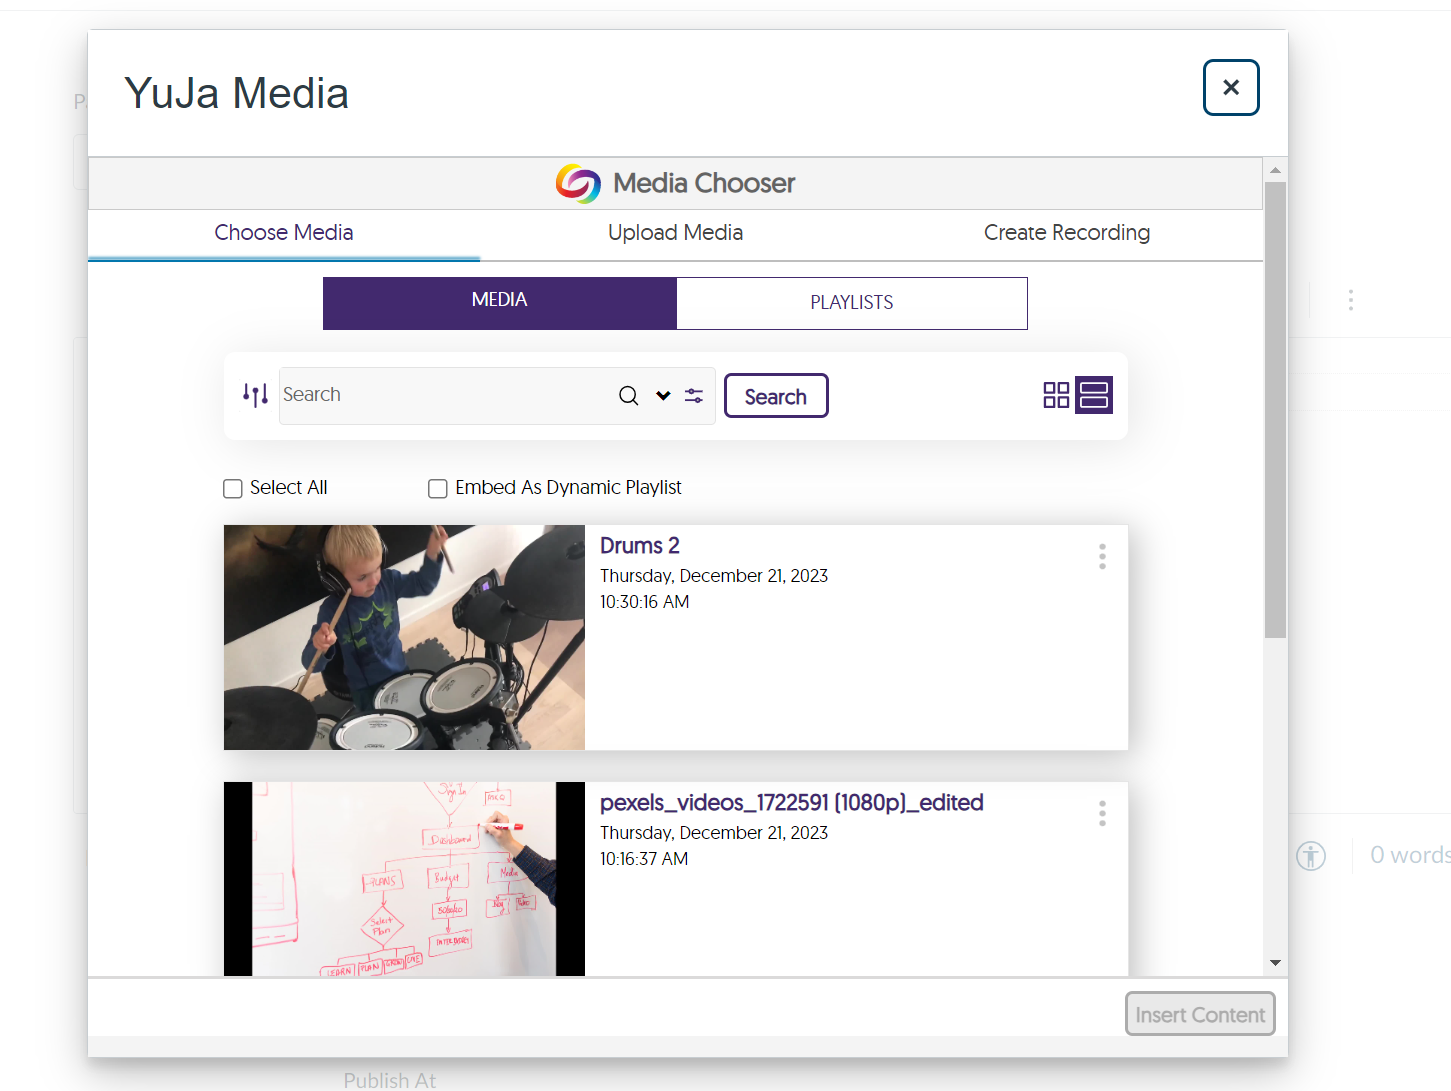Close the YuJa Media dialog
This screenshot has width=1451, height=1091.
1230,88
